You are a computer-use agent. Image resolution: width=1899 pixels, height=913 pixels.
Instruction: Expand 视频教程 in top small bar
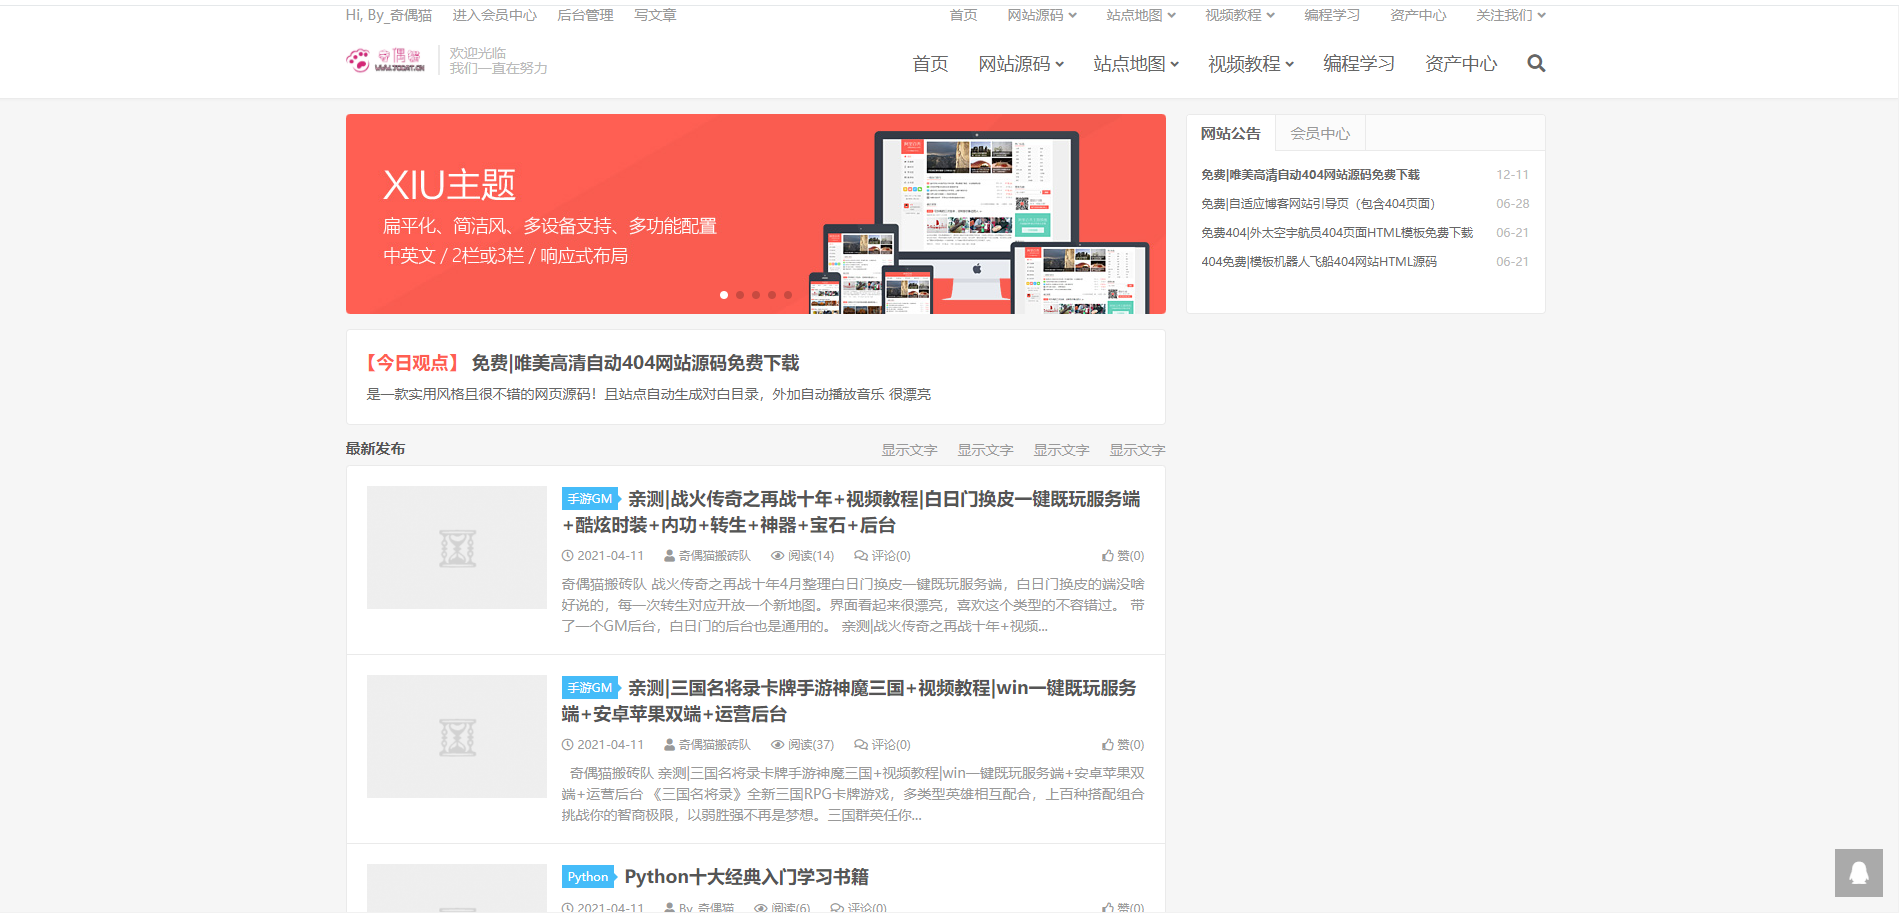(1240, 15)
